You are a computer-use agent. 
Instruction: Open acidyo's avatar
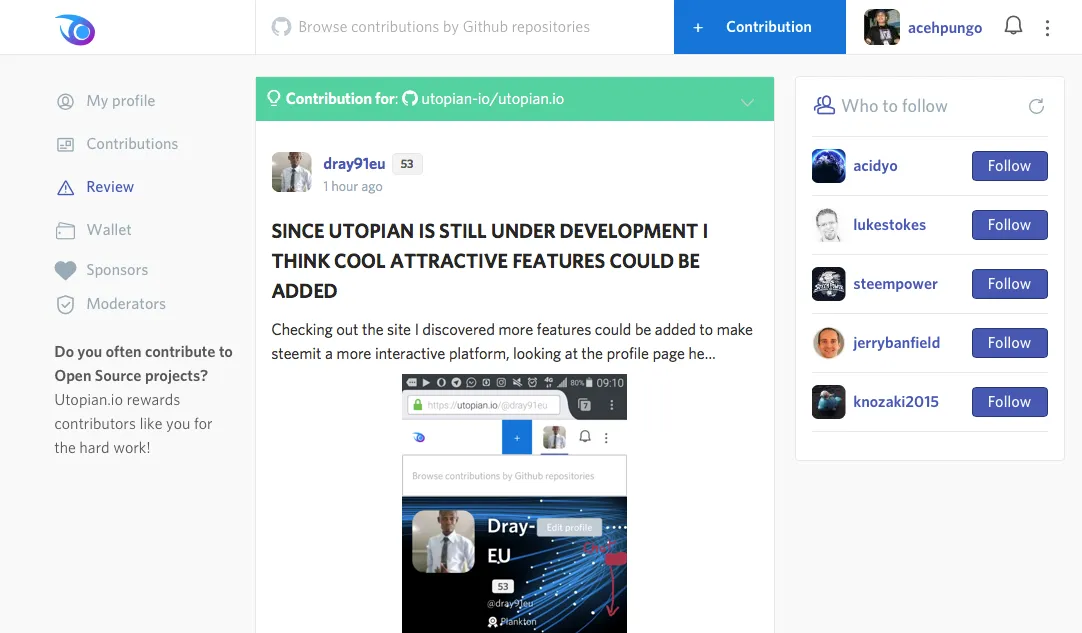point(828,166)
